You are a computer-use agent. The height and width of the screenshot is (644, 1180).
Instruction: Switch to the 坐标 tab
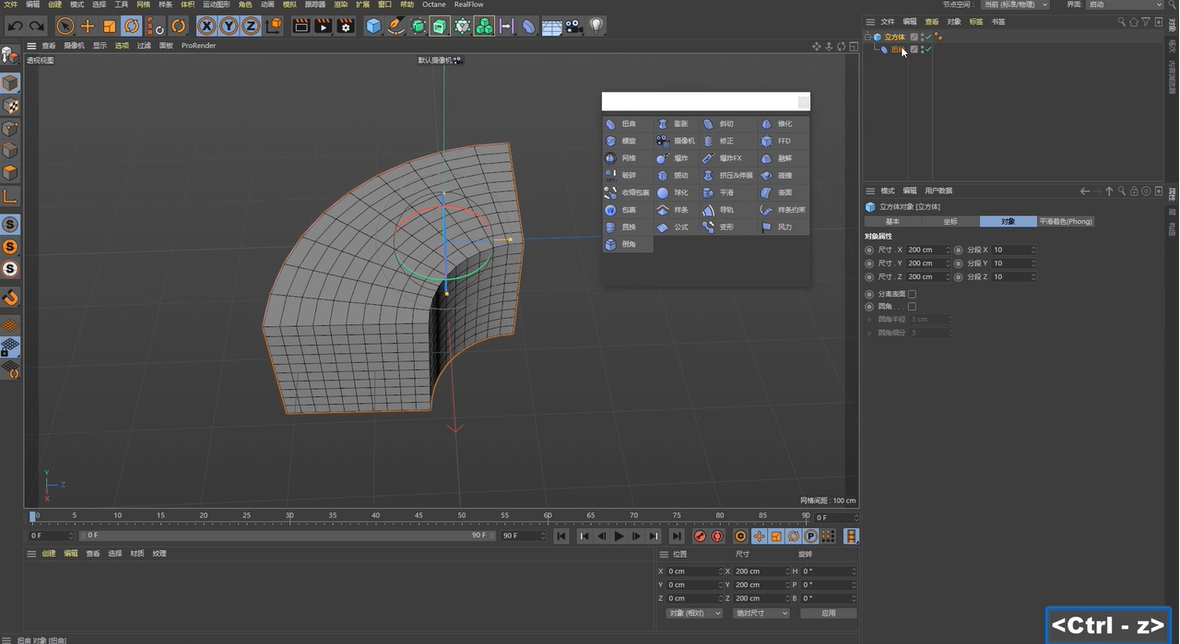click(950, 221)
